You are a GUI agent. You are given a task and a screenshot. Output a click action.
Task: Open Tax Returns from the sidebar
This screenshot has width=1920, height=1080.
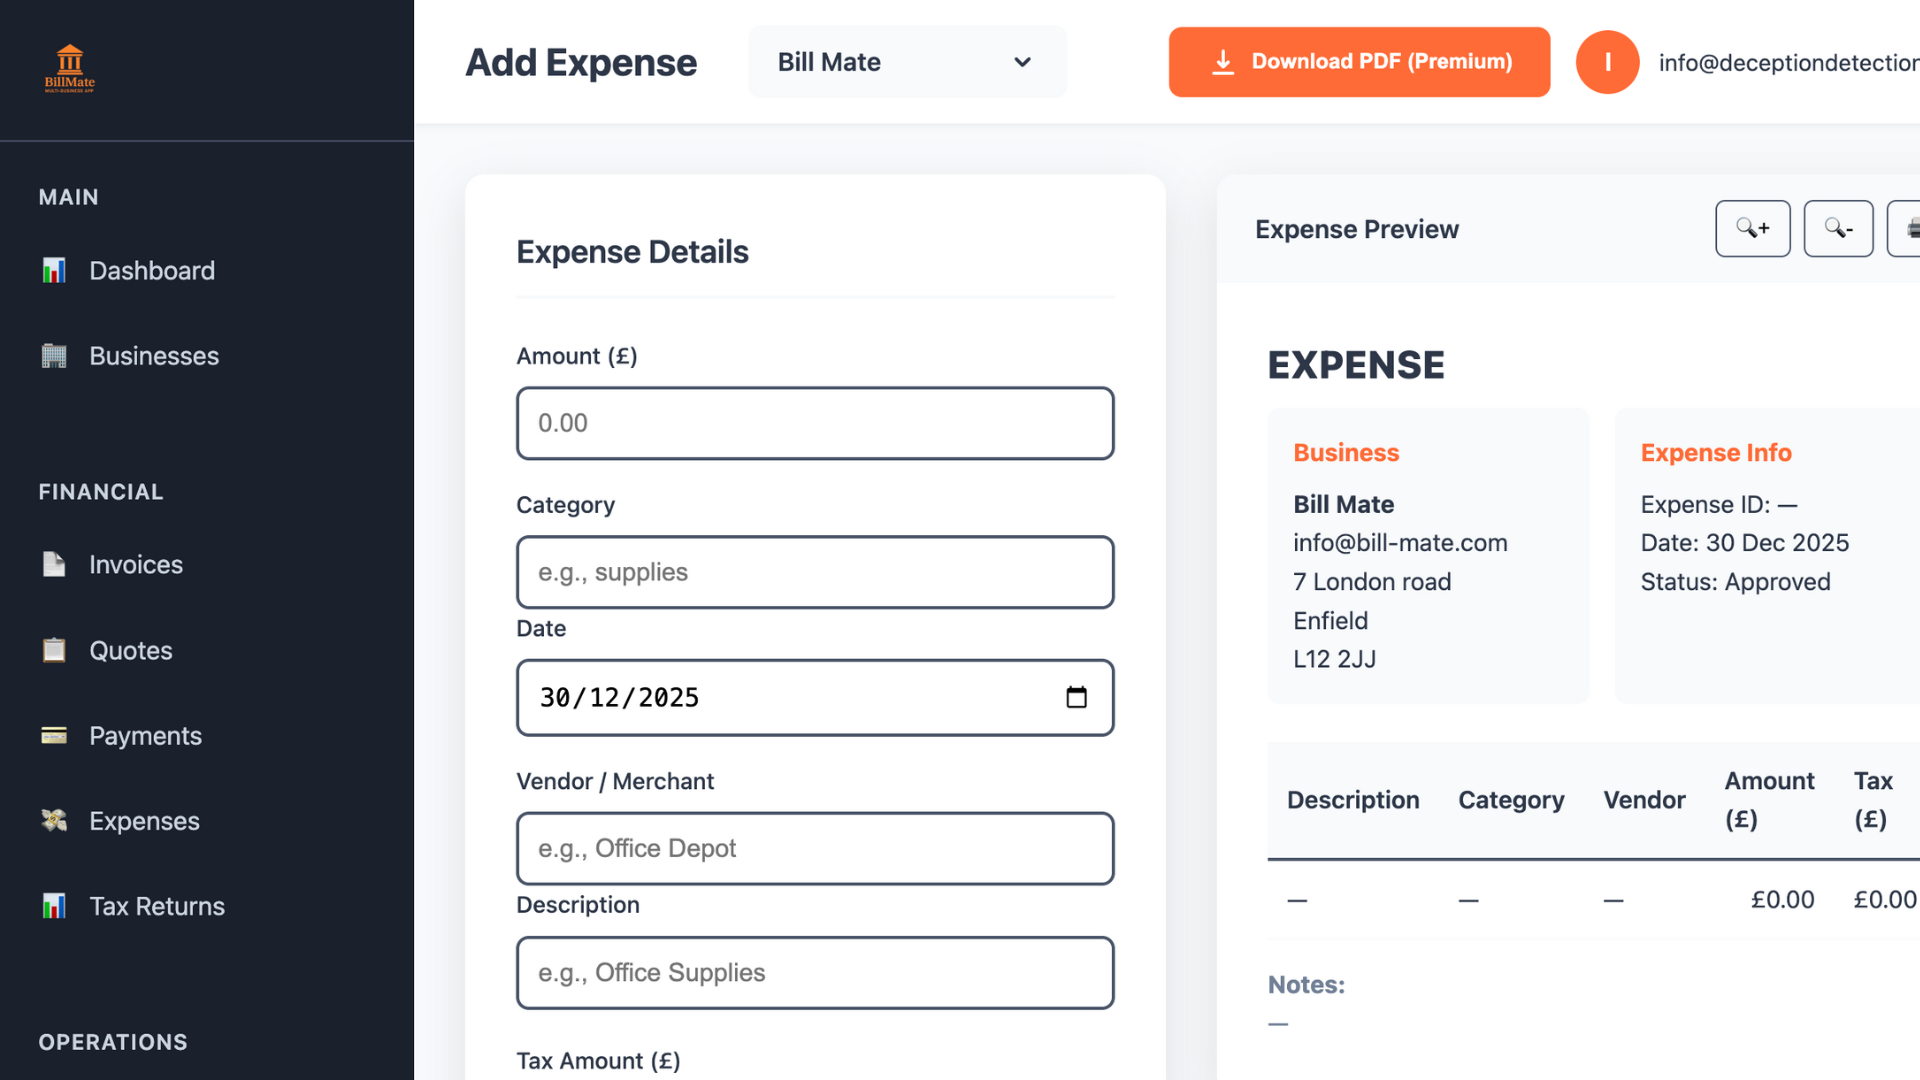[157, 906]
